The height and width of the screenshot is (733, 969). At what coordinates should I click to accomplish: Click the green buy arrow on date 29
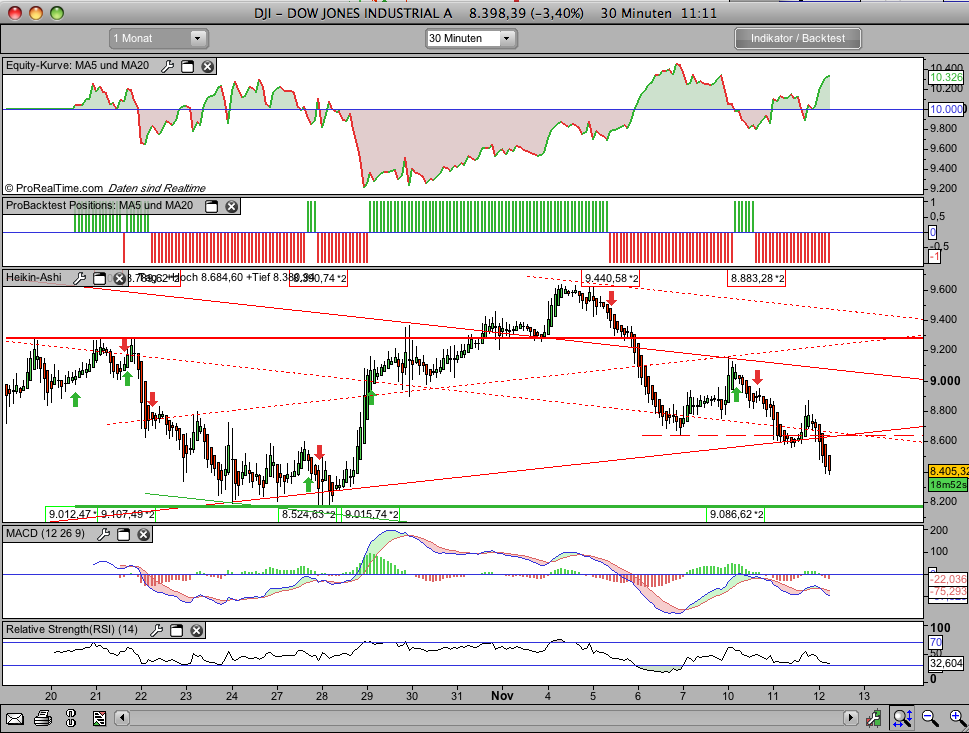click(x=370, y=396)
